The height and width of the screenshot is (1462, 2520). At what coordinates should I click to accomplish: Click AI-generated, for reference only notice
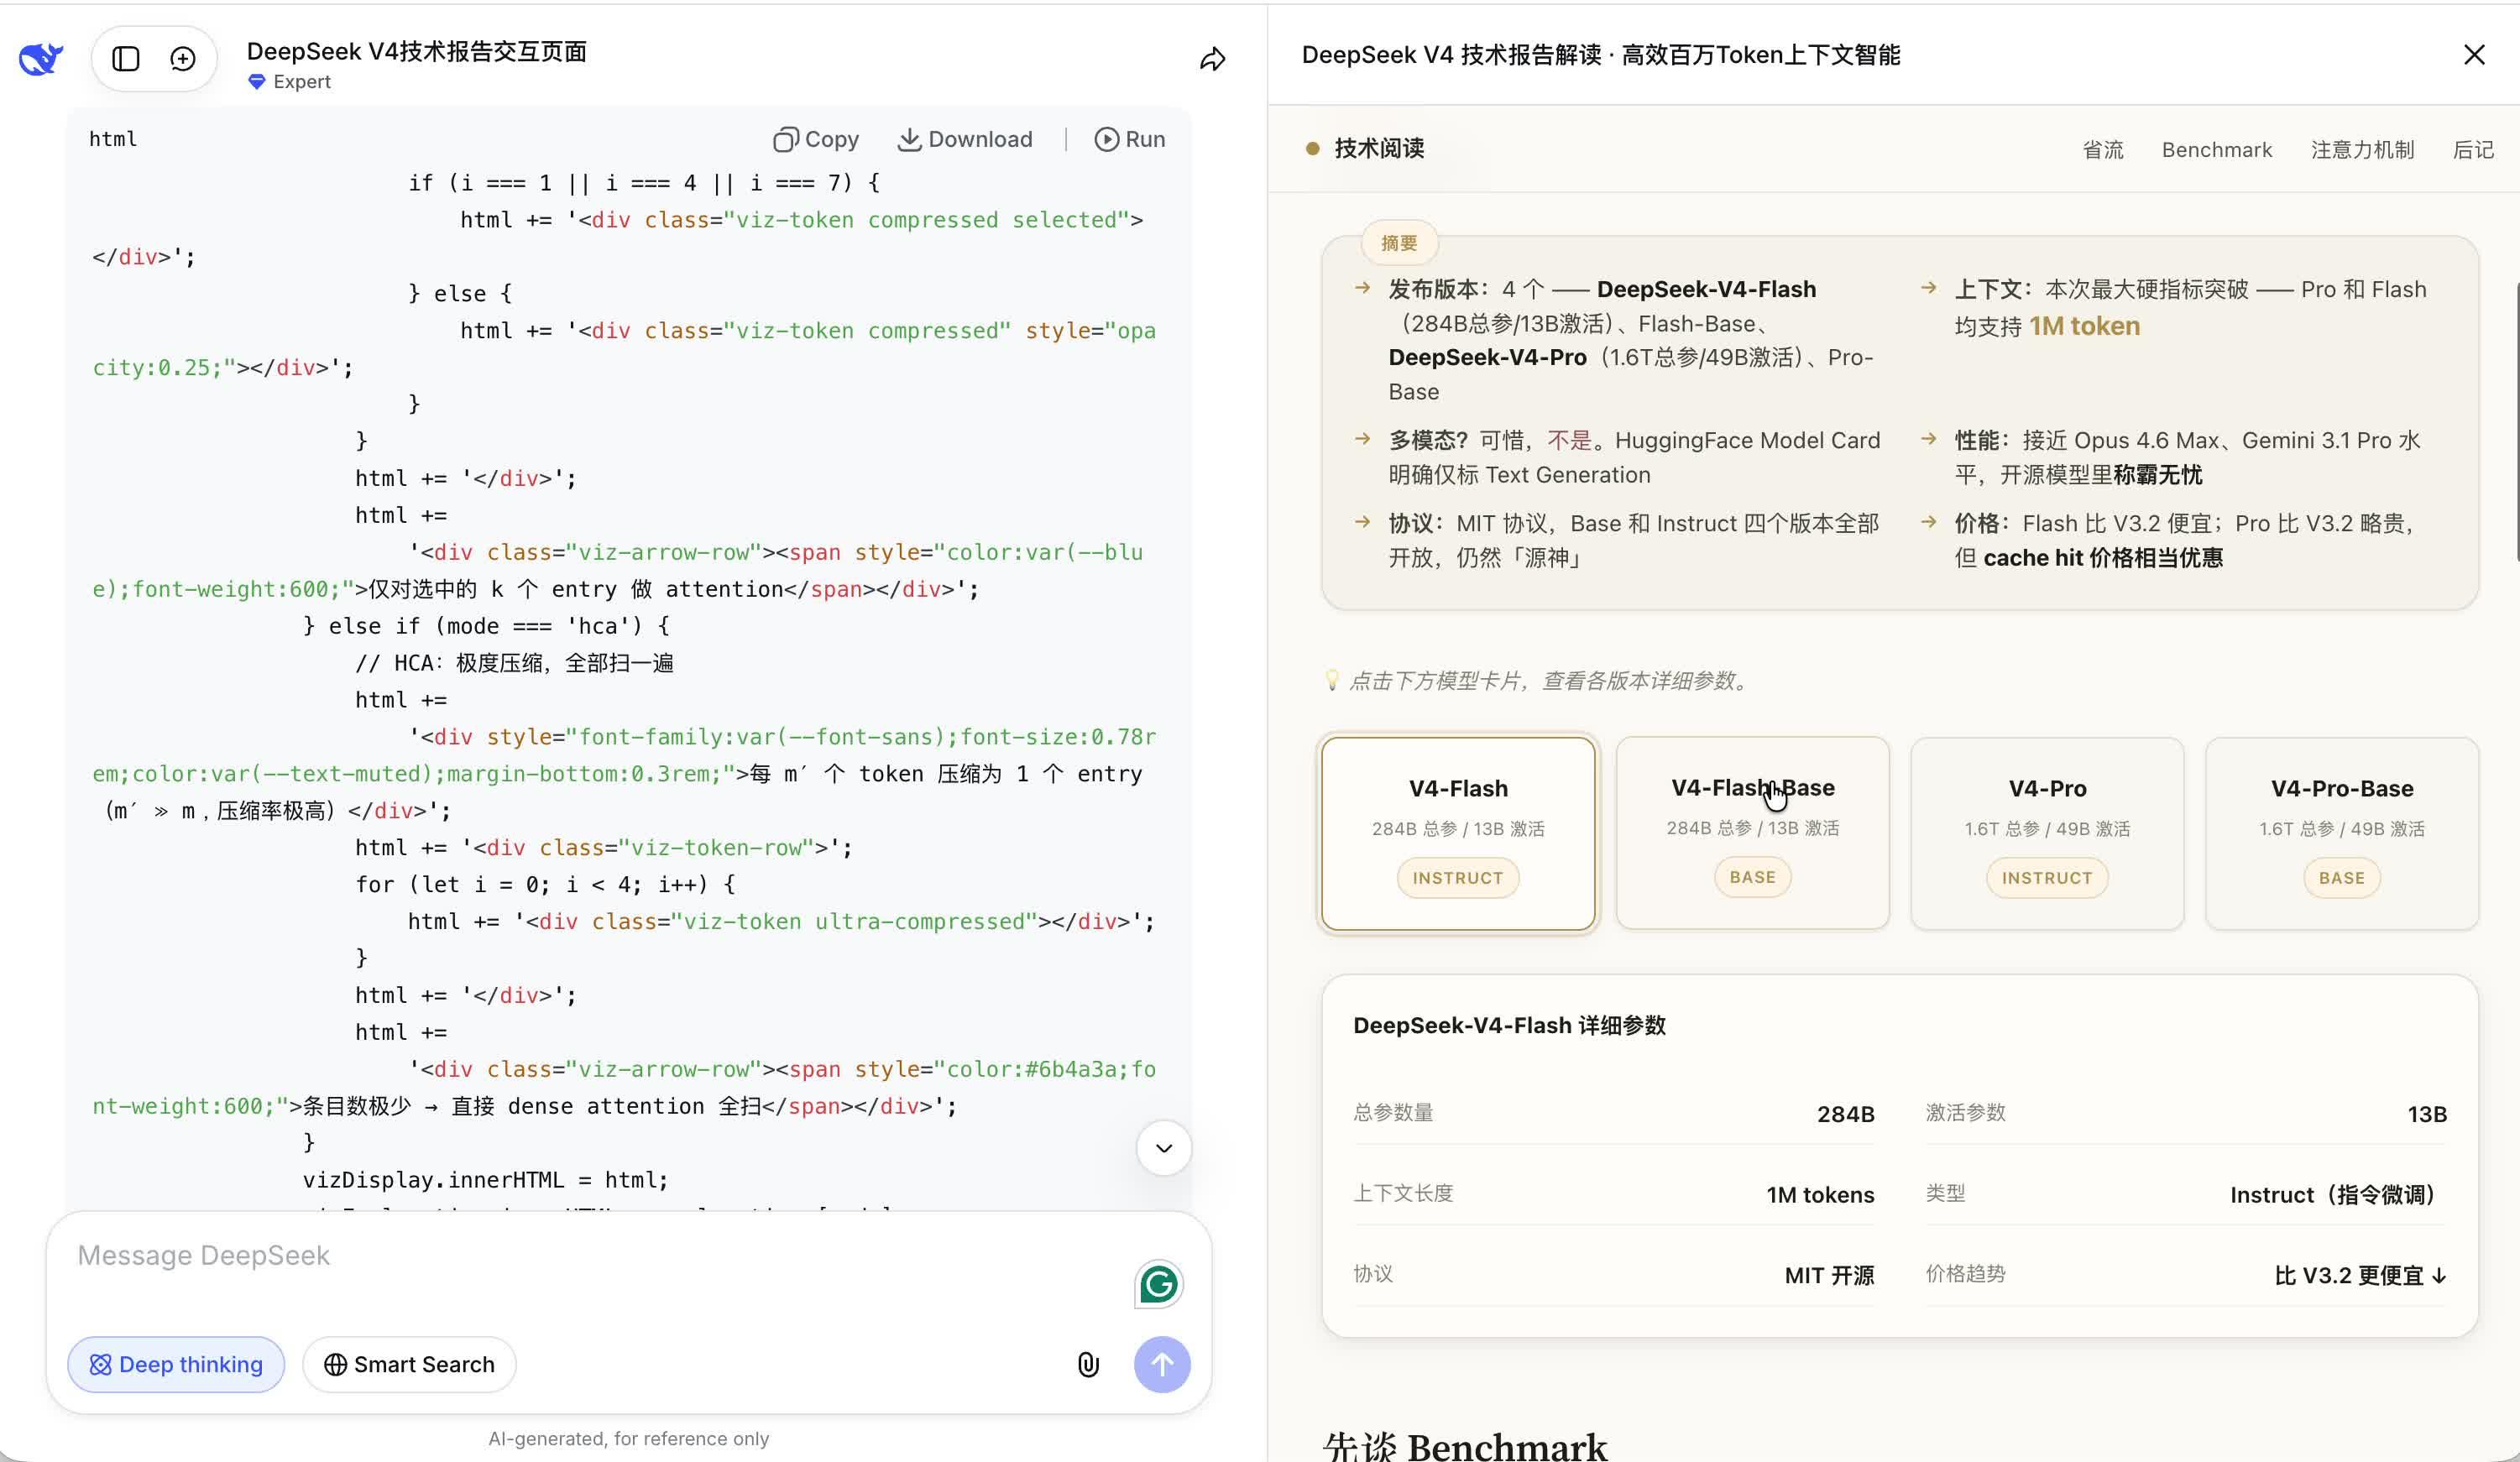coord(628,1438)
